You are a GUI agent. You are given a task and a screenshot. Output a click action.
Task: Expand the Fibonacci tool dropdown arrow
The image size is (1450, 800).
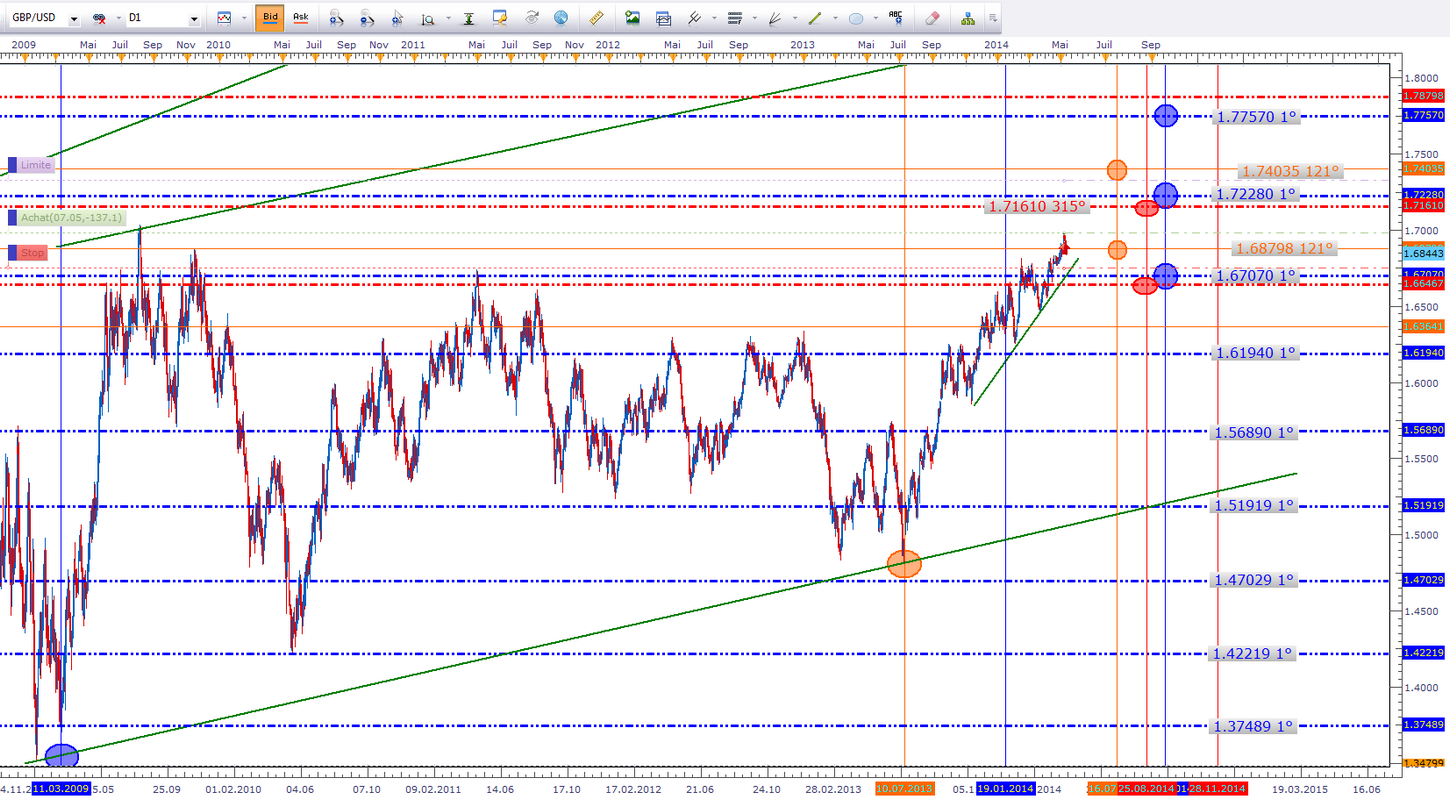pos(755,18)
